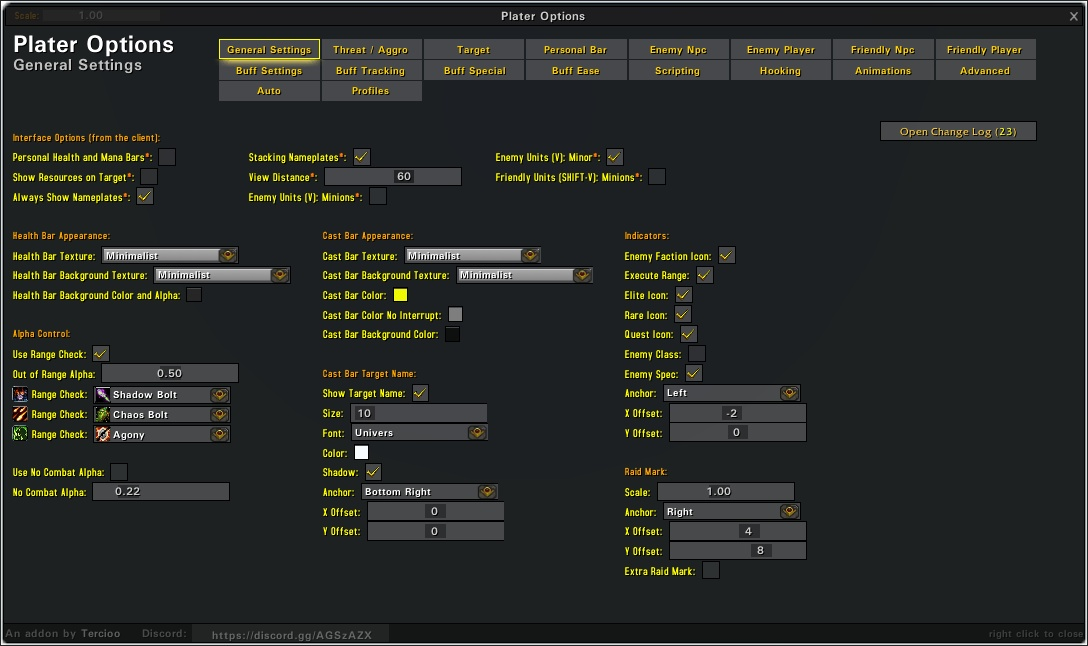Toggle the Use No Combat Alpha checkbox

[x=119, y=472]
